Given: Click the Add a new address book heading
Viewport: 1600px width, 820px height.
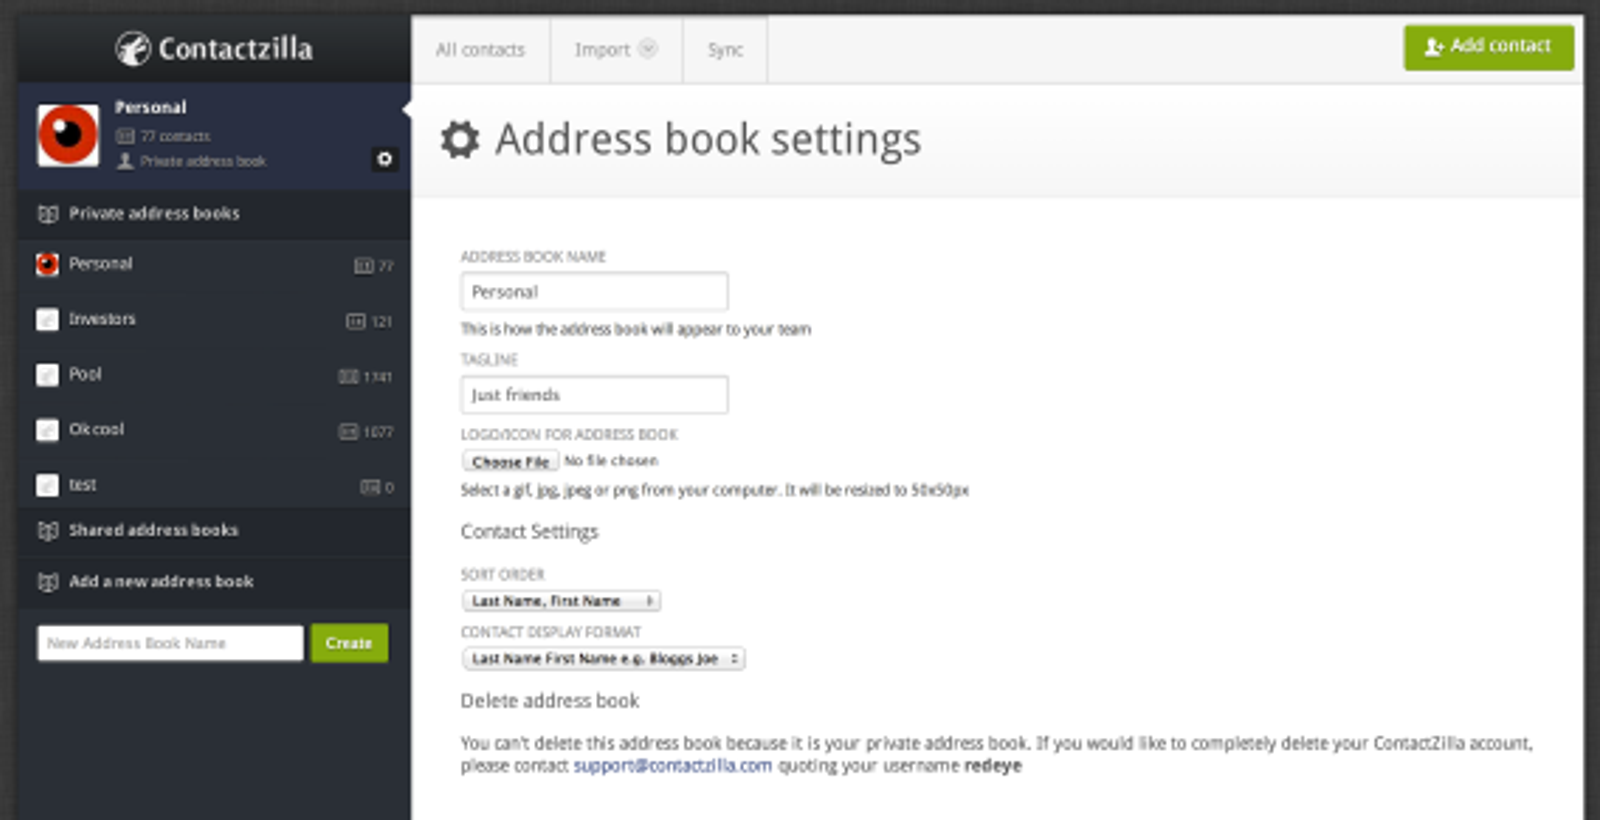Looking at the screenshot, I should (x=161, y=581).
